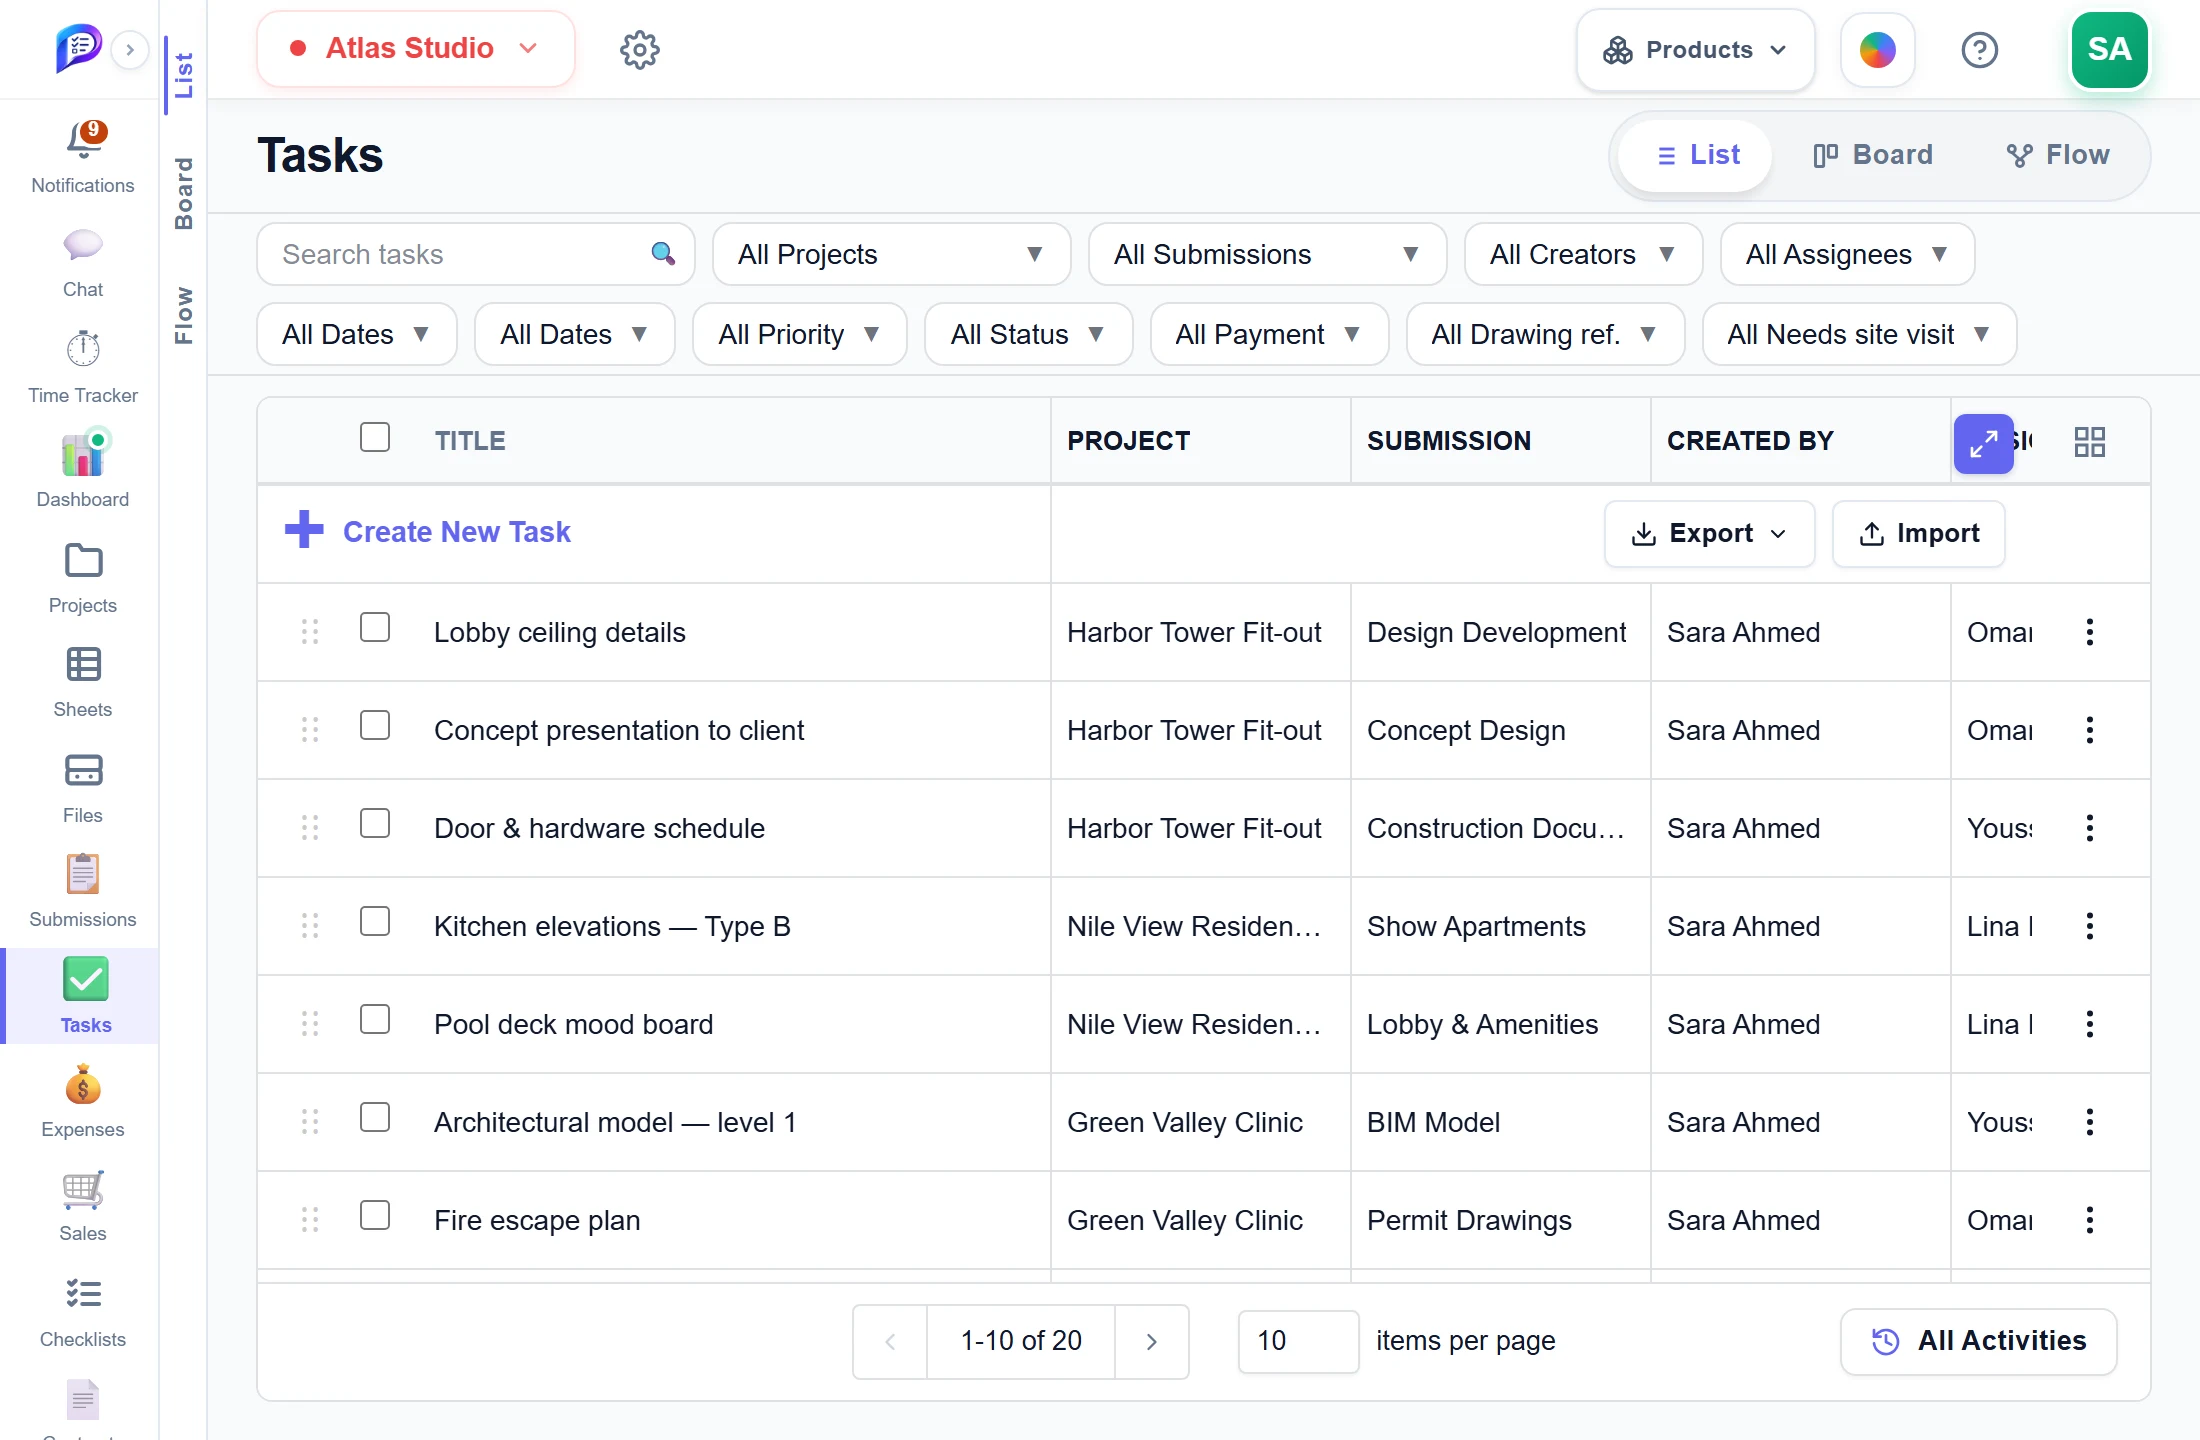Open the All Submissions filter
Screen dimensions: 2200x1440
(x=1267, y=254)
